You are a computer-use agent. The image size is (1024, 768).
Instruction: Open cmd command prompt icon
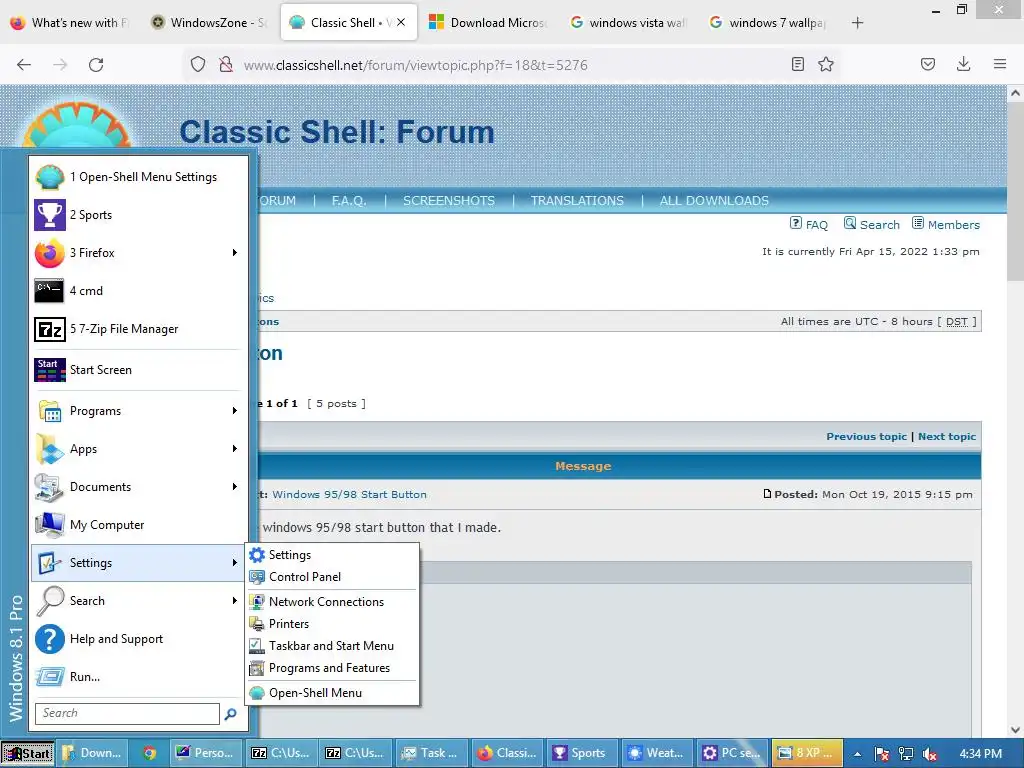coord(50,291)
